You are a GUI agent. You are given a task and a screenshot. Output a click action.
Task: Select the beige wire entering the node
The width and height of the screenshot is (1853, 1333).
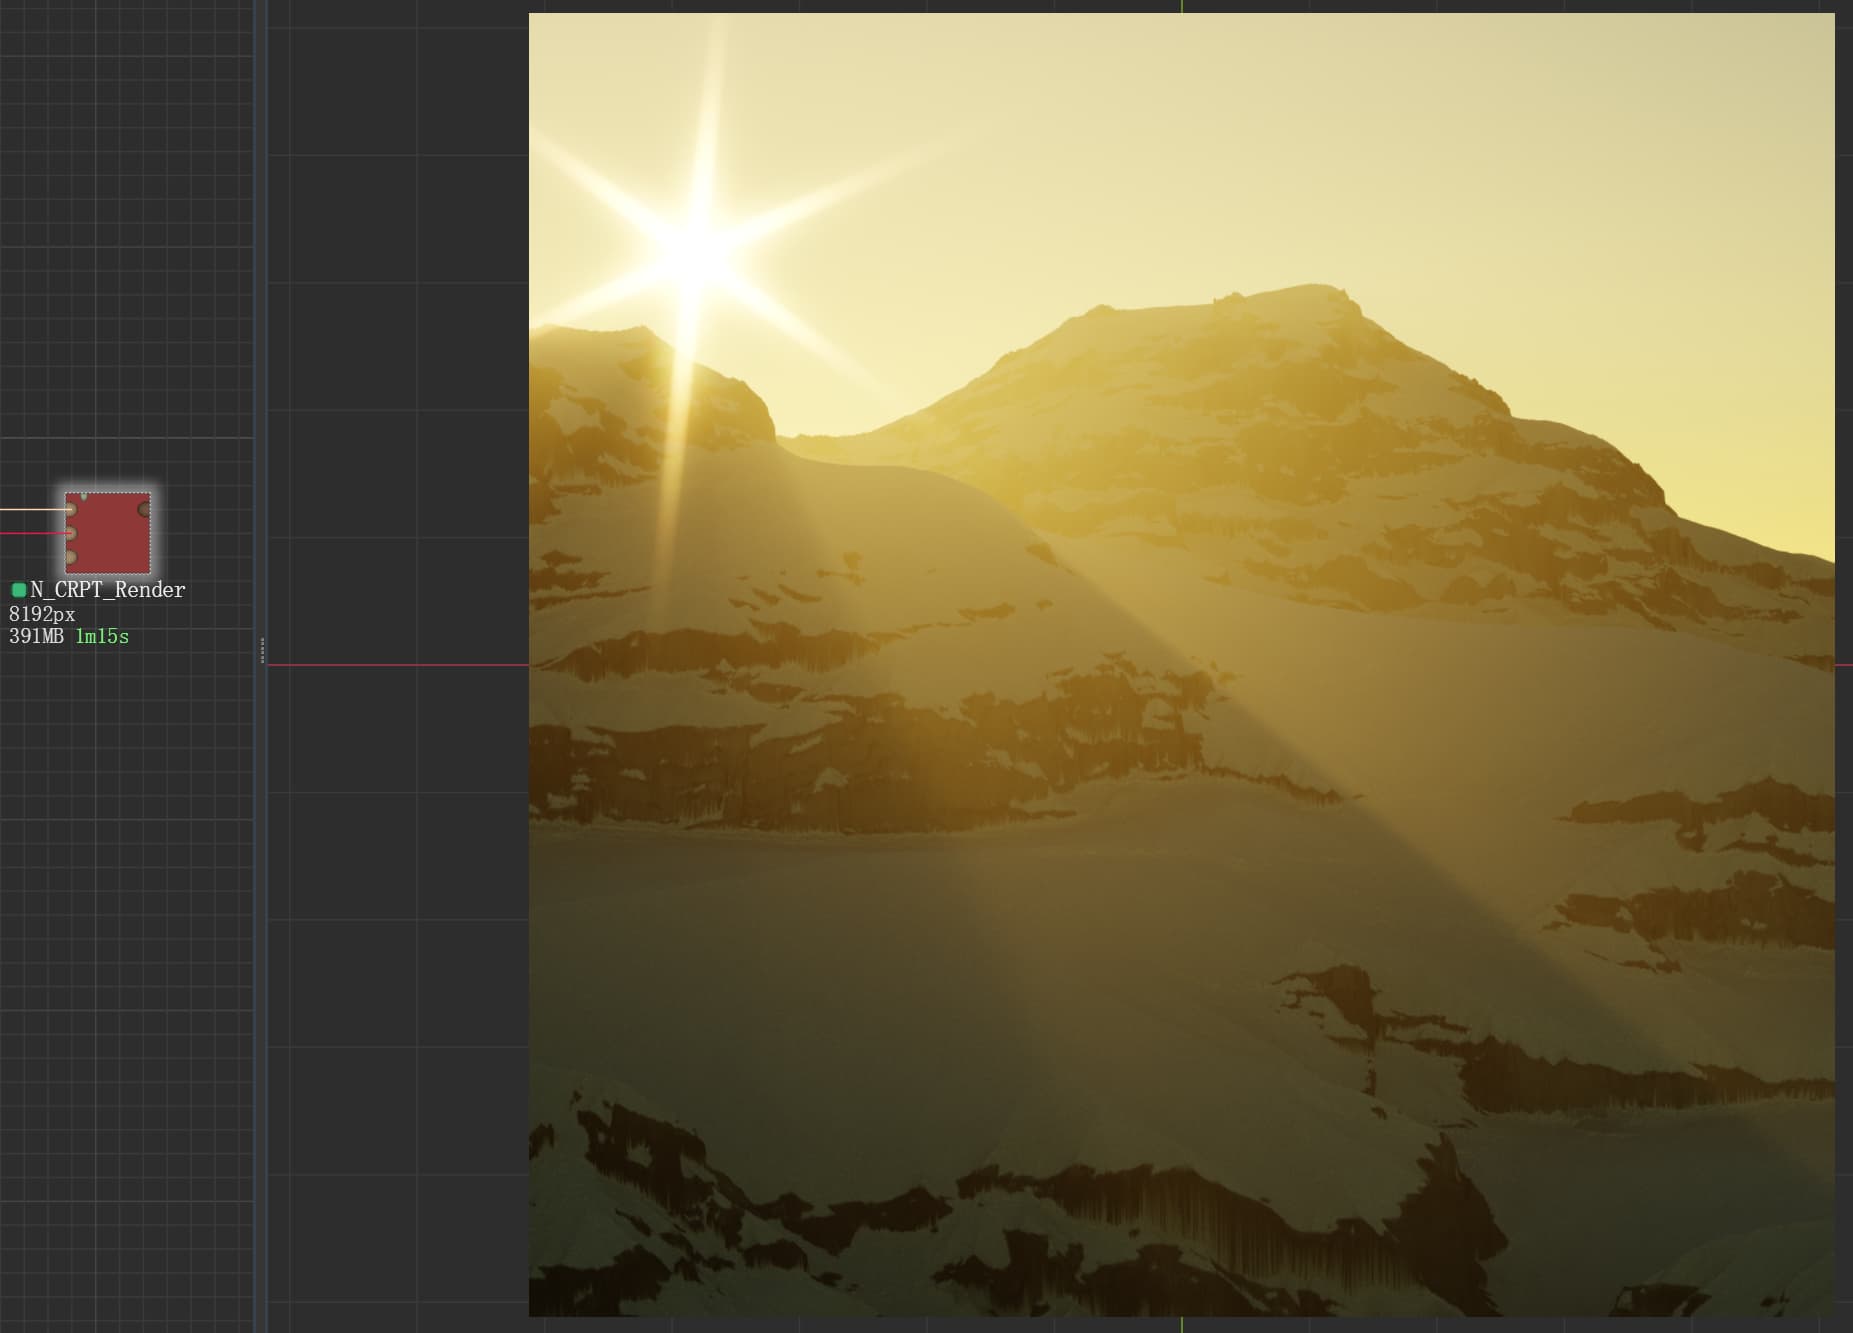click(x=30, y=510)
